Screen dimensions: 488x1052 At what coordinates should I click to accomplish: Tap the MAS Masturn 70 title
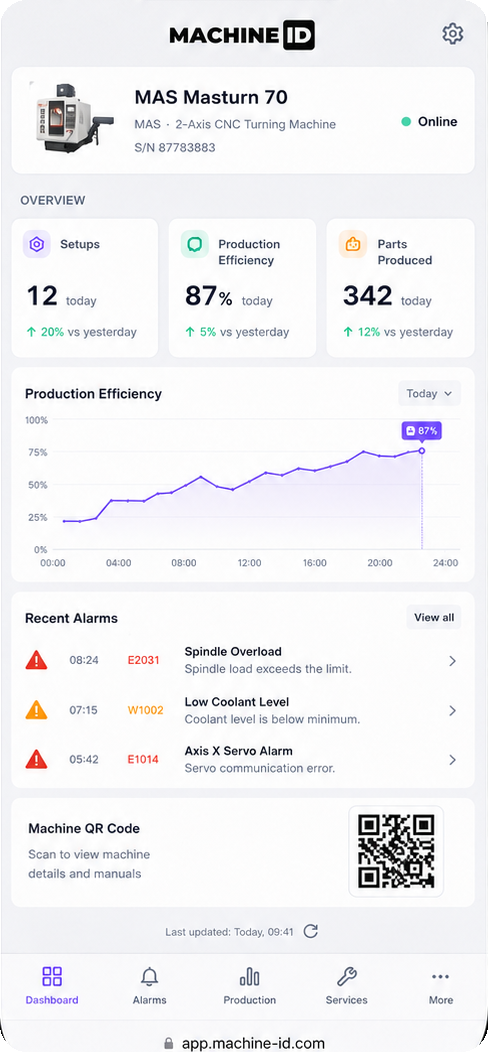coord(211,97)
